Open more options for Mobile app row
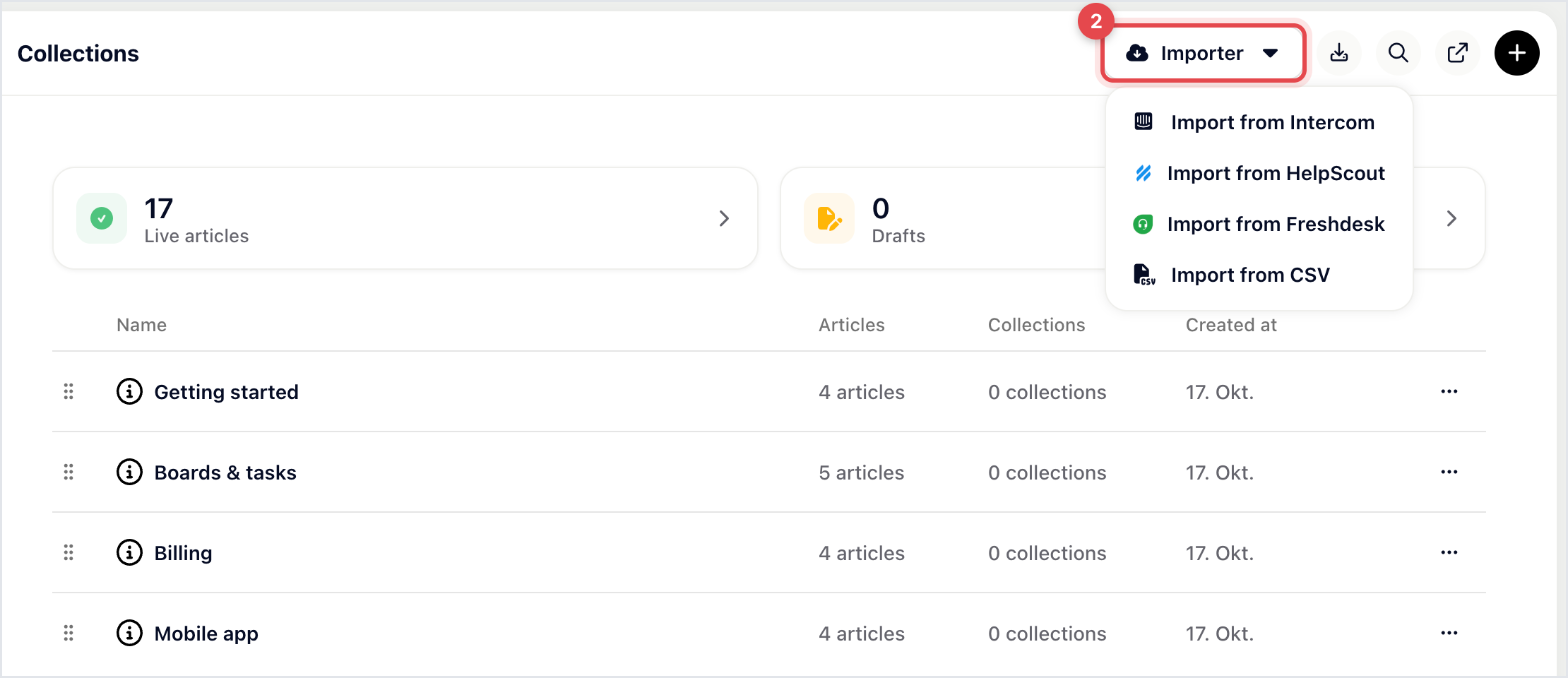 click(1449, 633)
